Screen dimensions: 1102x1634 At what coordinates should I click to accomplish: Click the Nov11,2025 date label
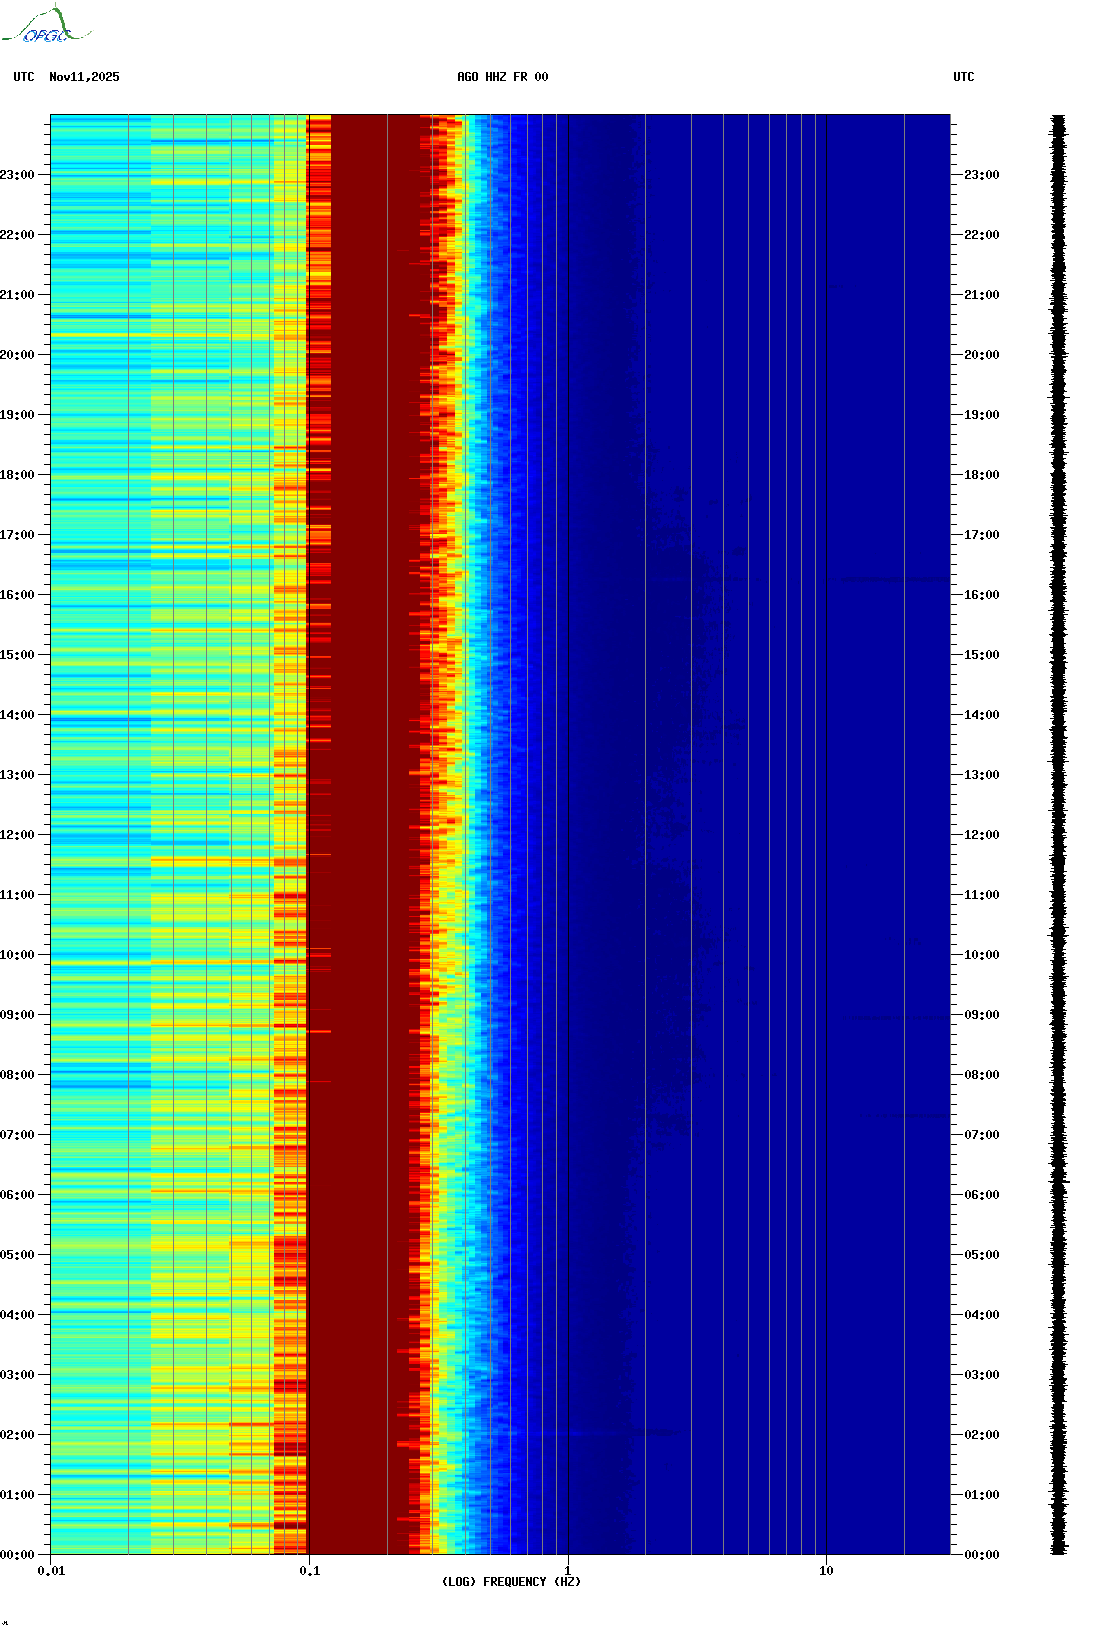[x=84, y=77]
